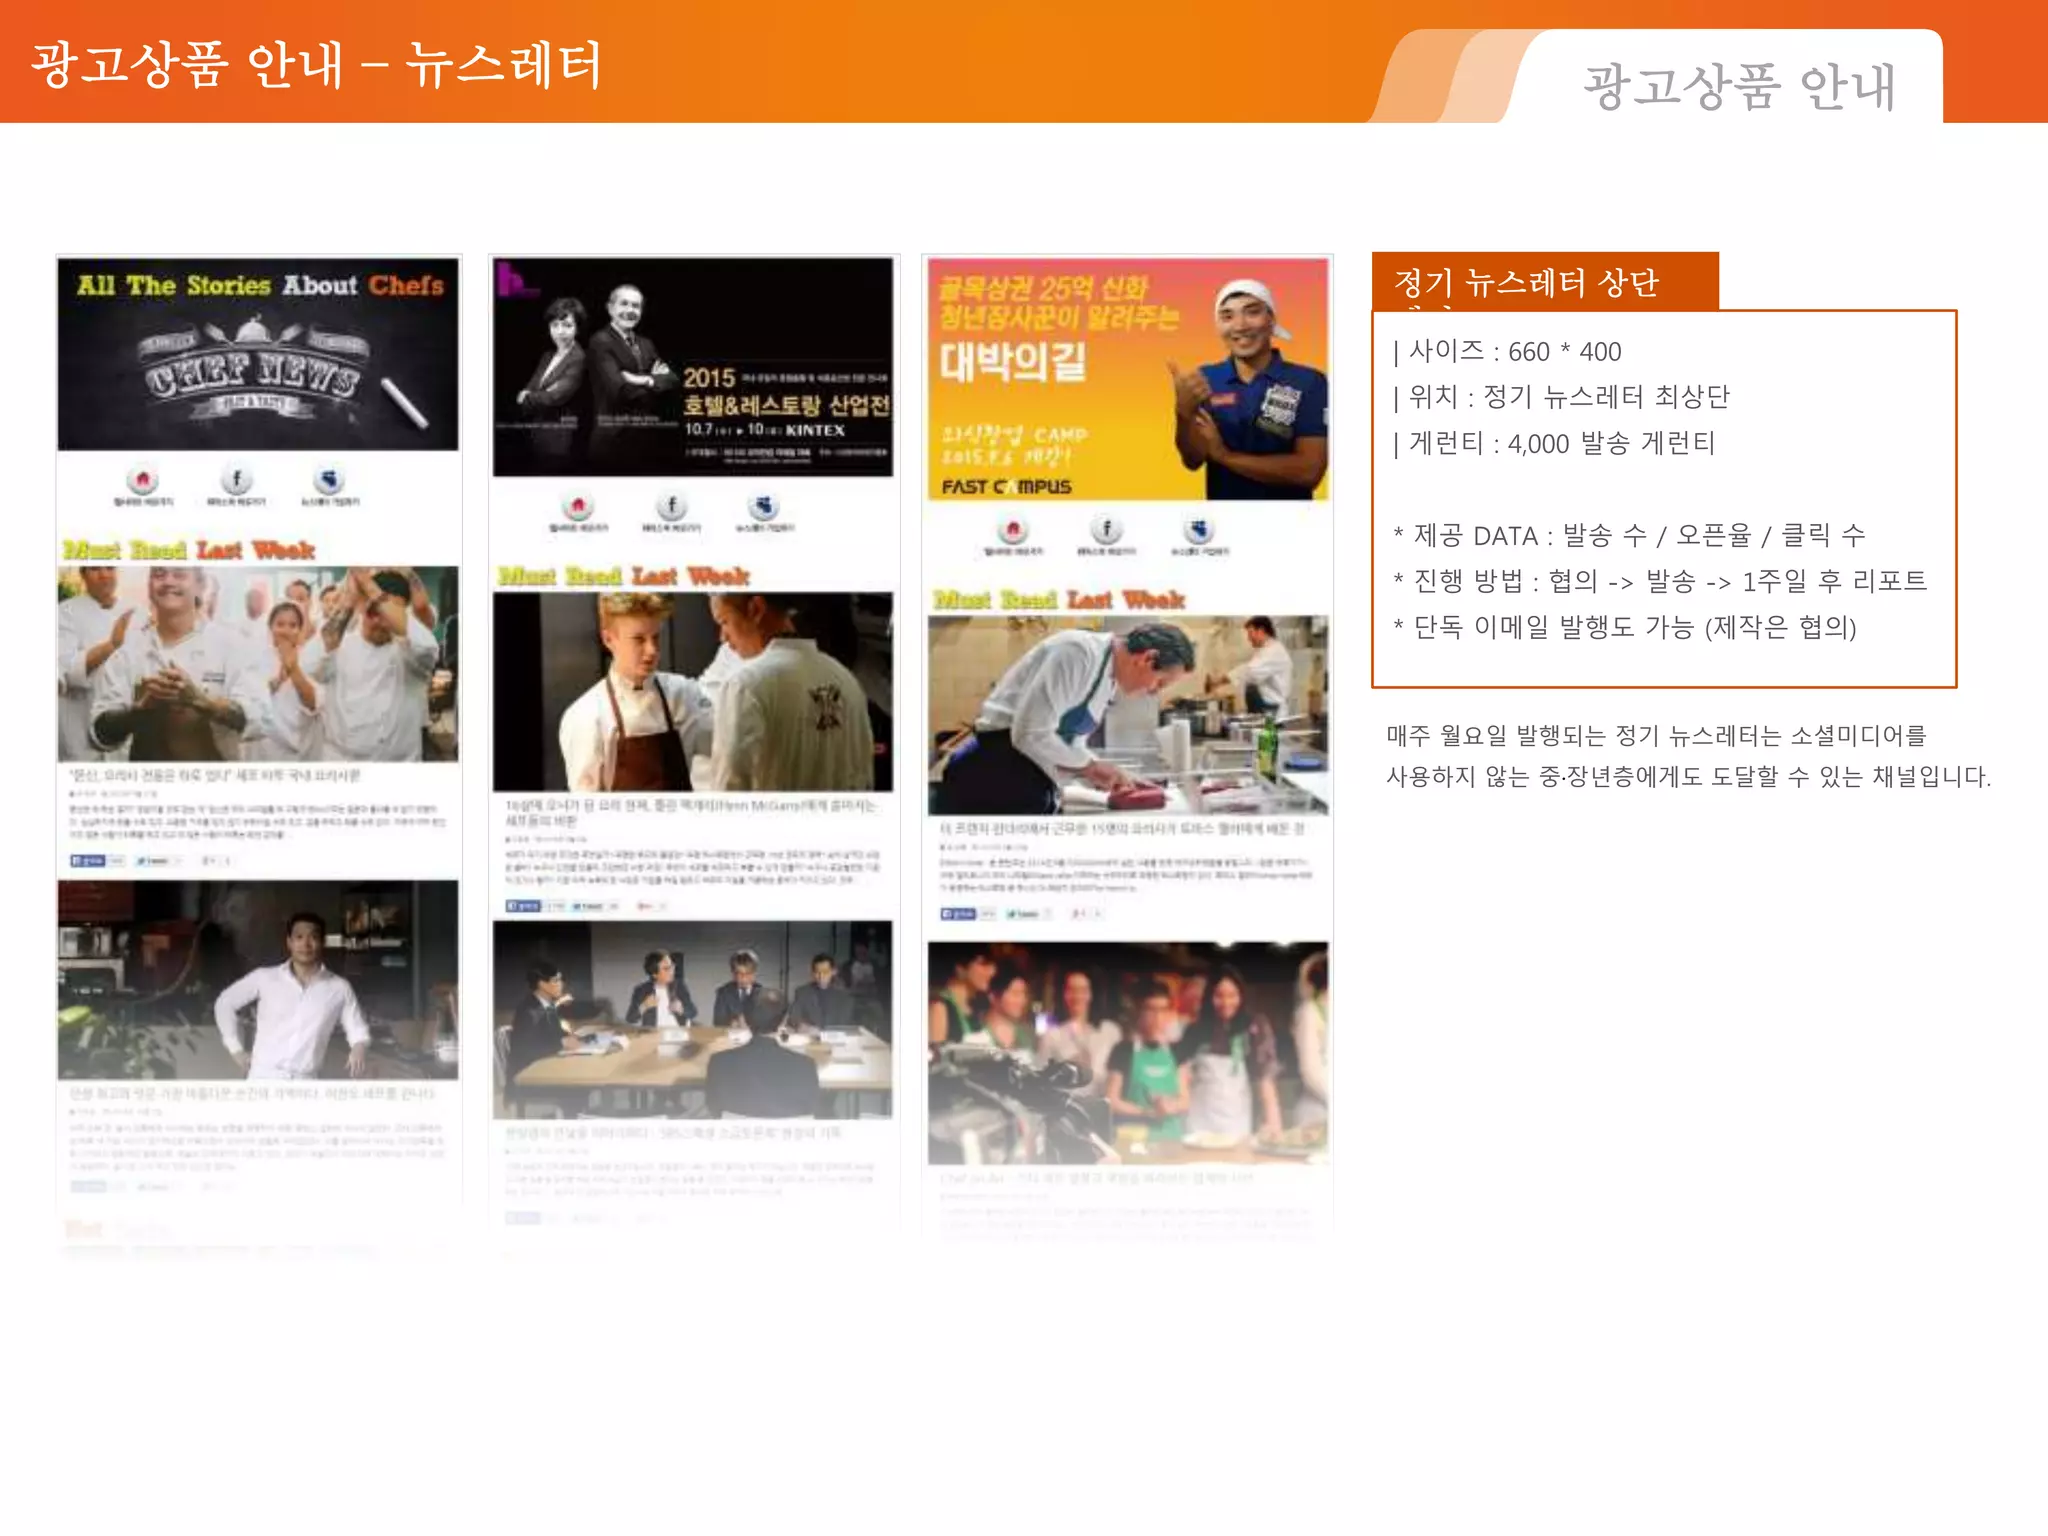Screen dimensions: 2048x1536
Task: Open blurred cooking crowd photo, right newsletter
Action: (x=1128, y=1053)
